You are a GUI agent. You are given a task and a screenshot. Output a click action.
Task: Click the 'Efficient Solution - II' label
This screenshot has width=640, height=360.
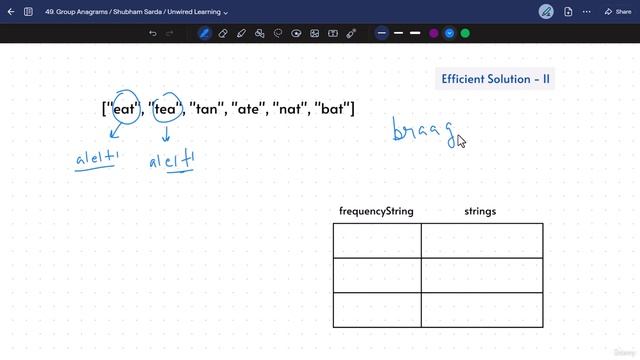coord(495,79)
